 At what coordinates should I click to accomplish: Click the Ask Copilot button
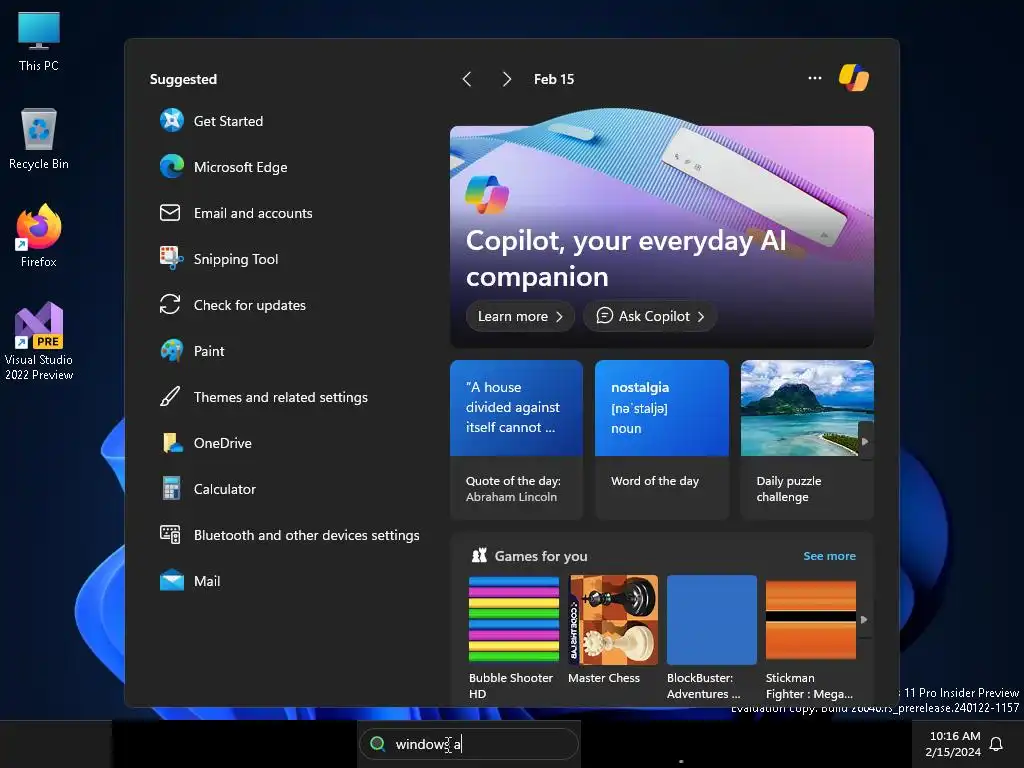click(650, 316)
